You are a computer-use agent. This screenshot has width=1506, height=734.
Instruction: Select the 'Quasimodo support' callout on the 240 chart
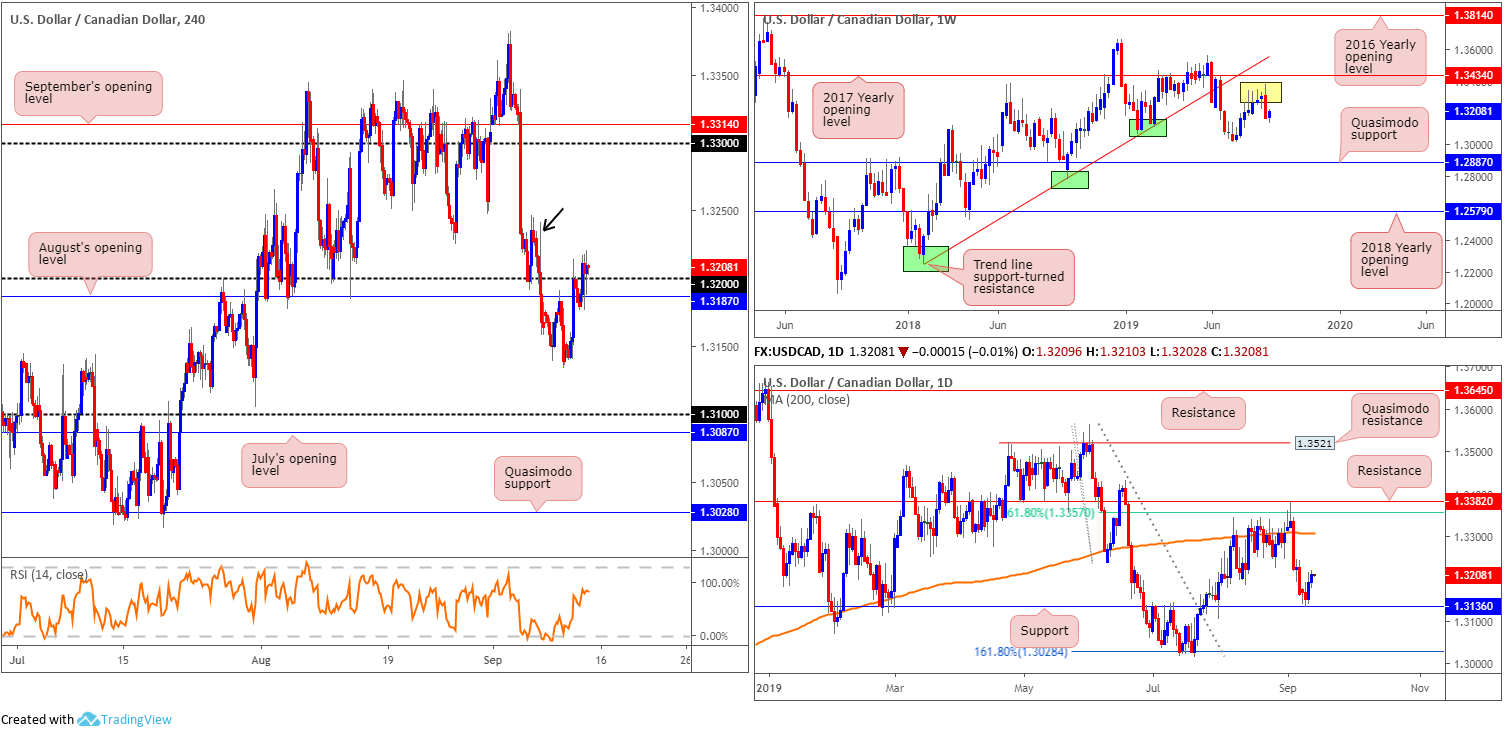(538, 478)
